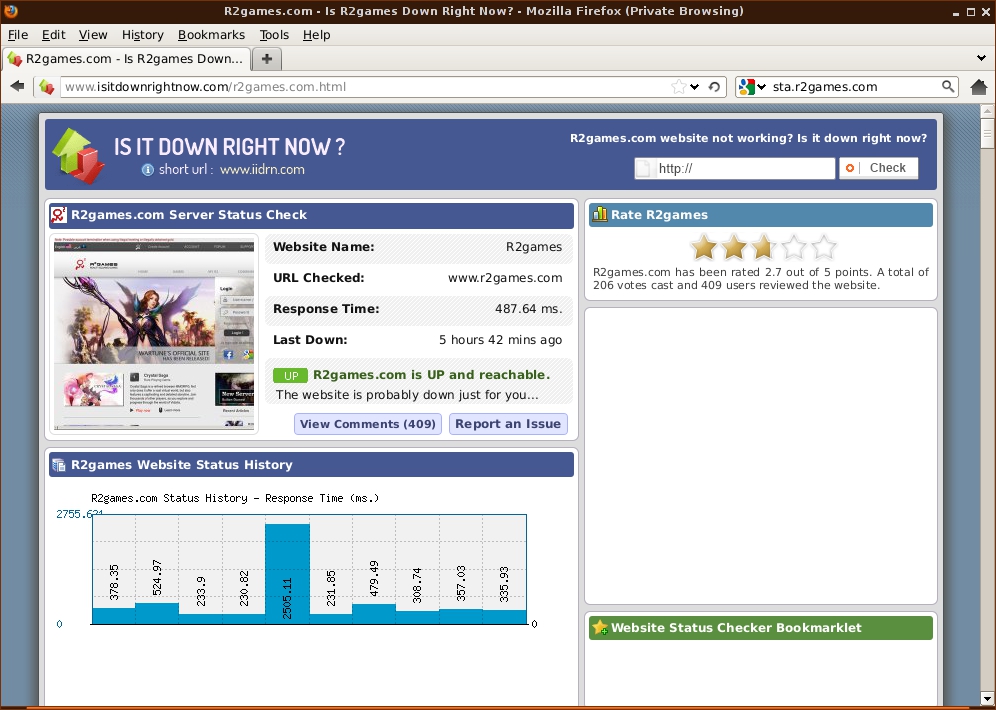Reload the page with the refresh icon
This screenshot has height=710, width=996.
(x=714, y=87)
